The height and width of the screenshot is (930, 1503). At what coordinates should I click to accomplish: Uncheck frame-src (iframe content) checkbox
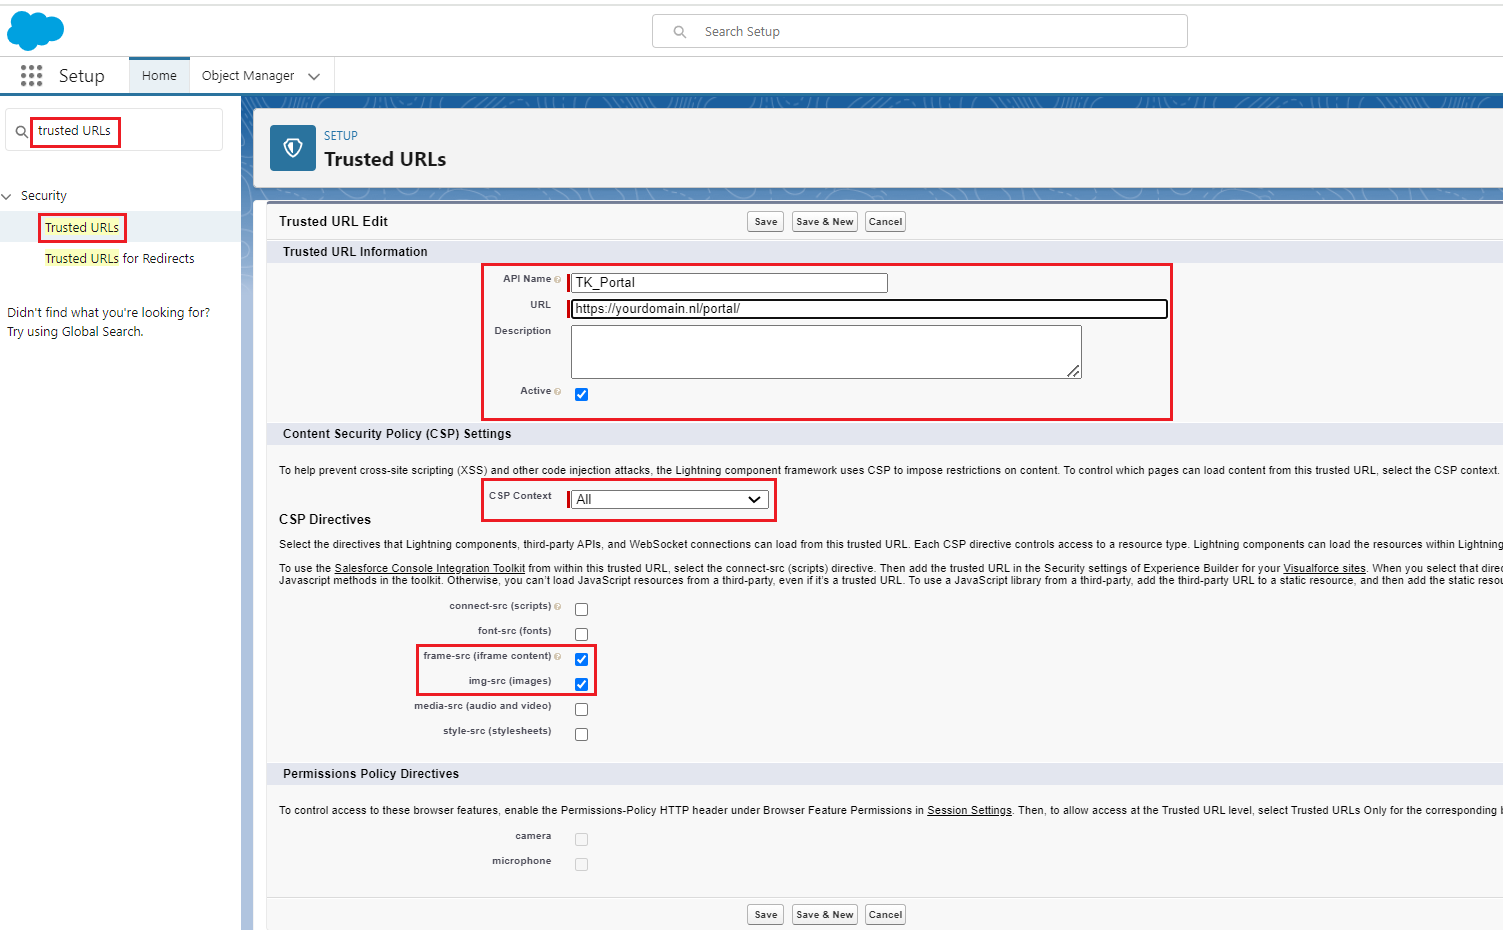click(581, 659)
